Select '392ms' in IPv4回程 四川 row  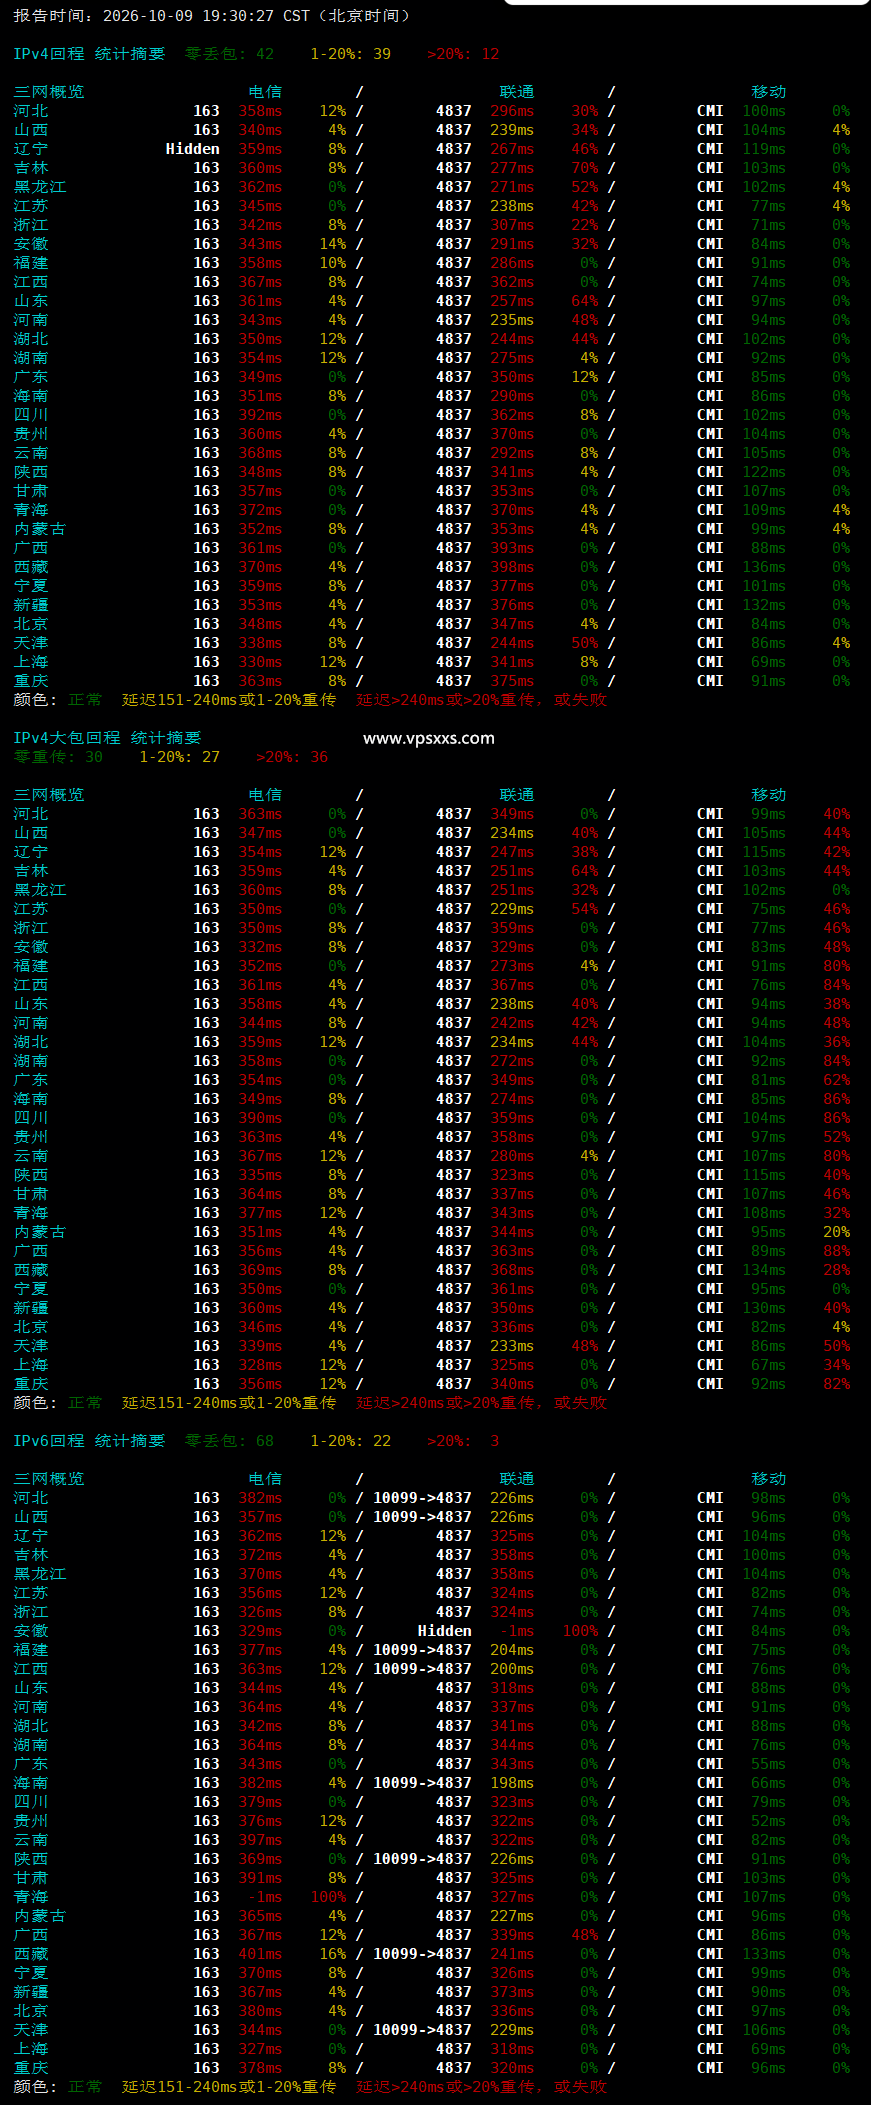coord(260,415)
